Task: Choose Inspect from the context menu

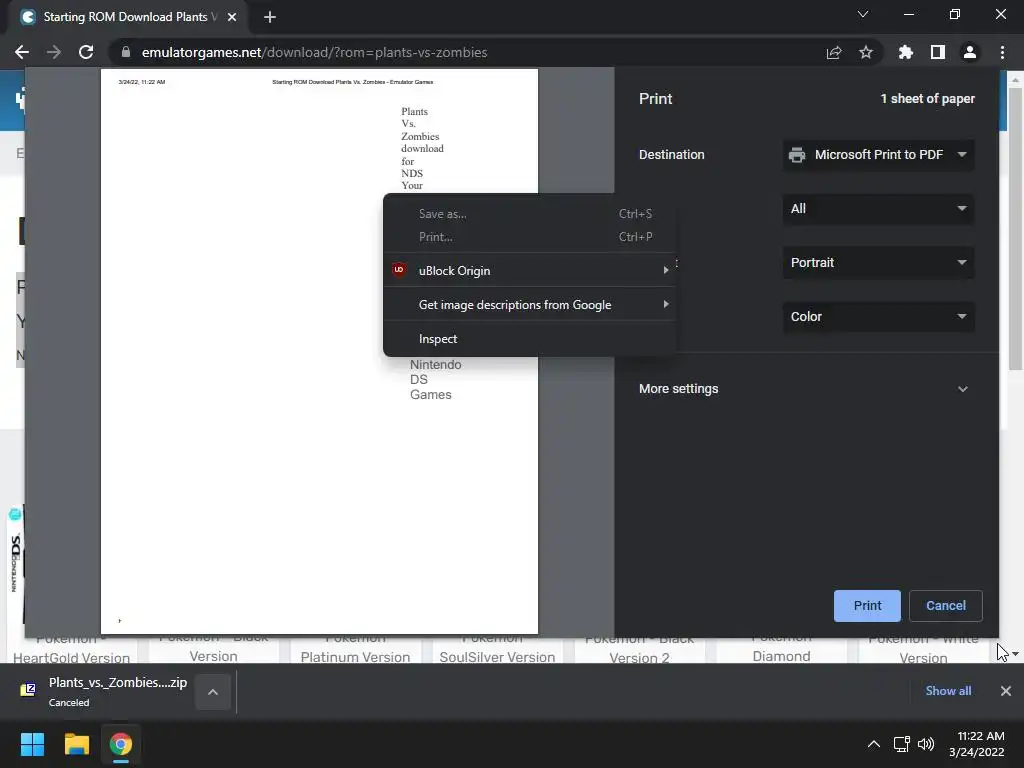Action: (530, 338)
